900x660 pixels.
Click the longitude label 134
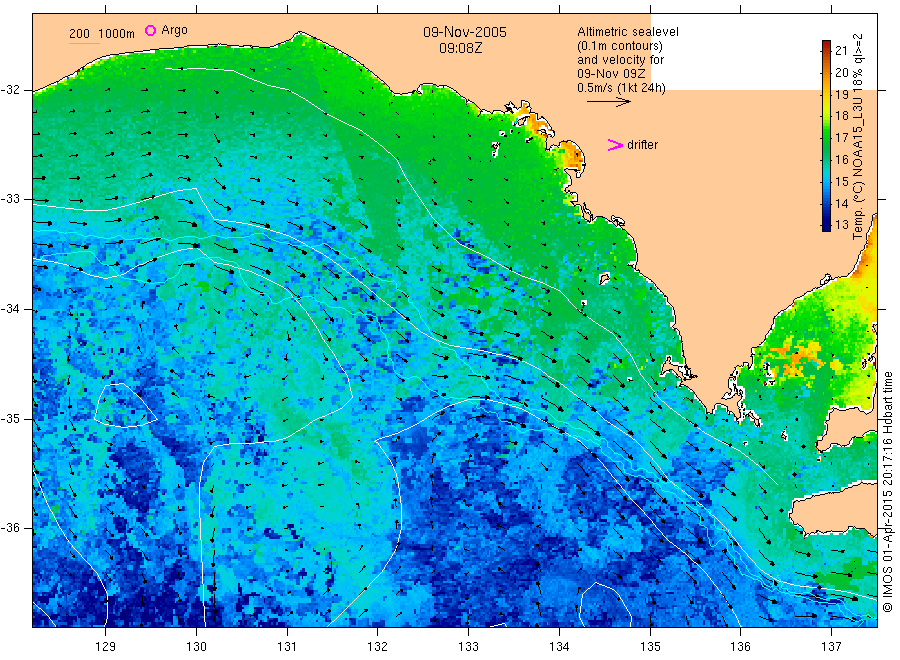point(559,646)
